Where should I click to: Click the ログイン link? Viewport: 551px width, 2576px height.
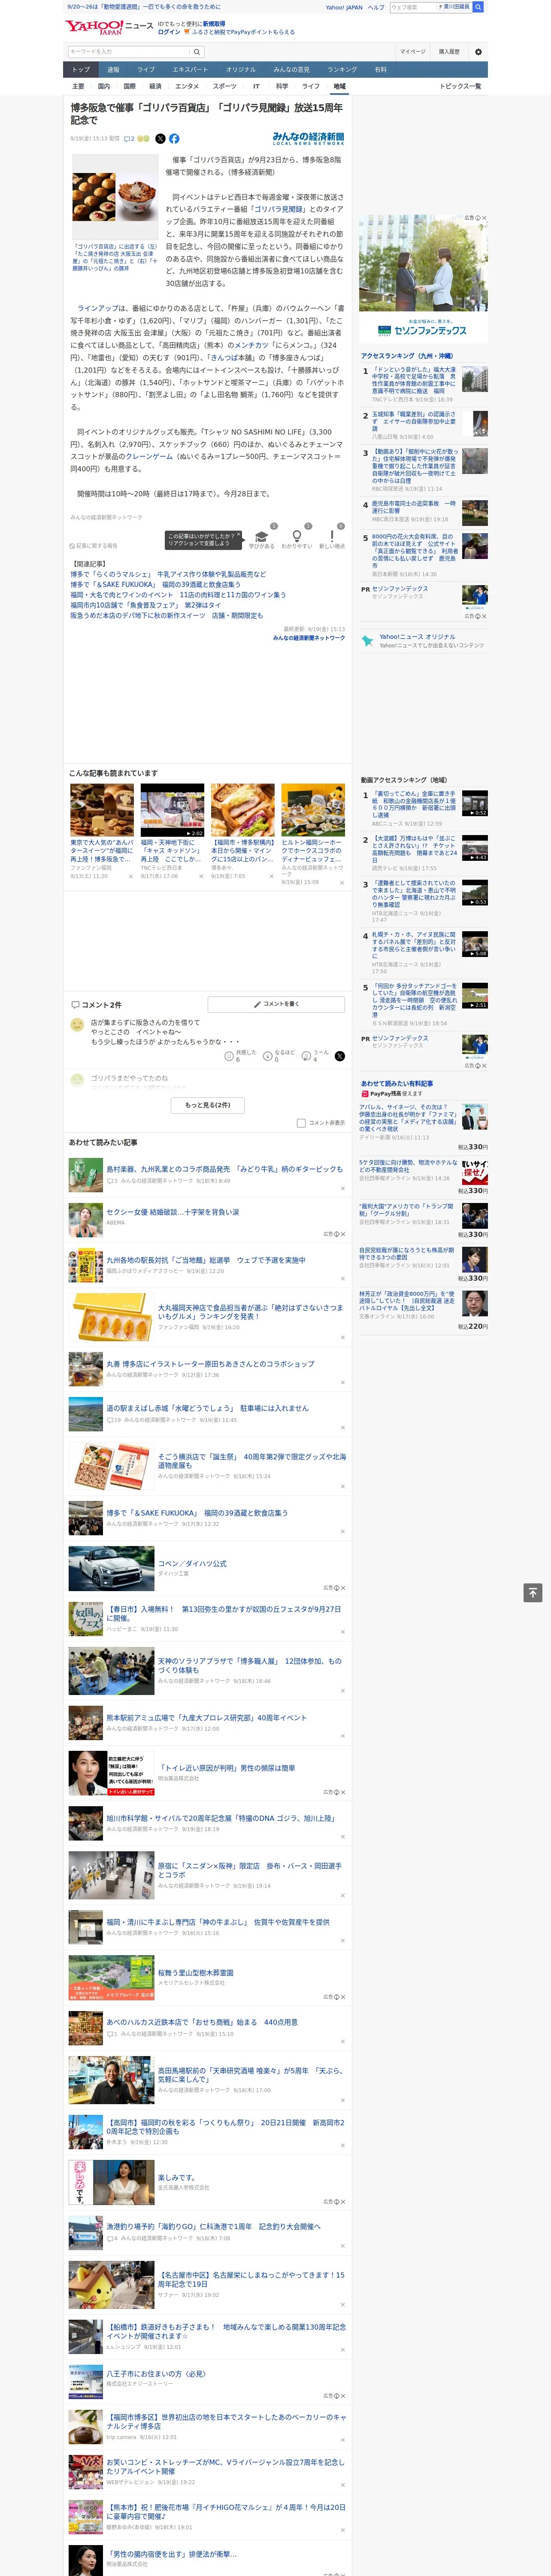click(x=169, y=32)
